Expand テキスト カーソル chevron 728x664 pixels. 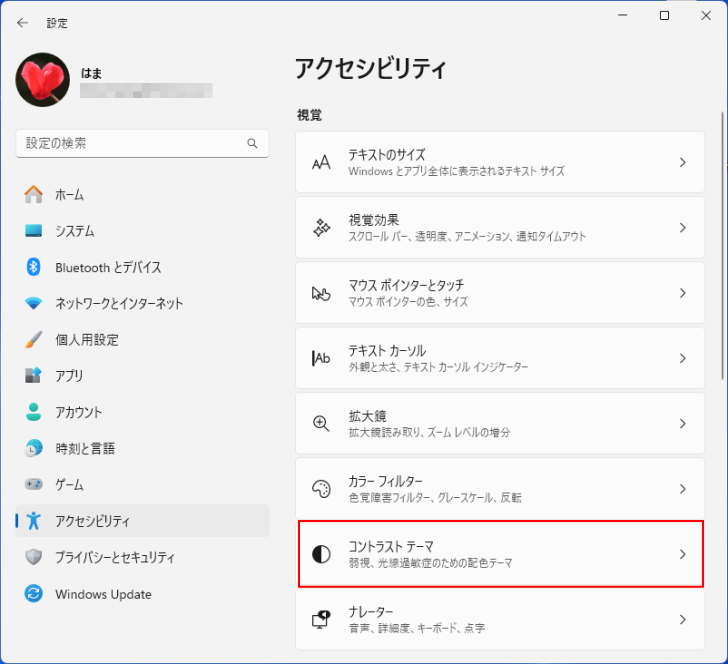pos(682,358)
